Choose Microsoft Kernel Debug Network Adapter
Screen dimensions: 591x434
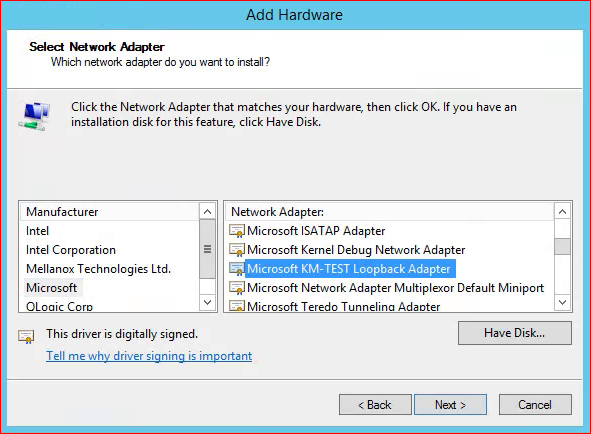[356, 250]
